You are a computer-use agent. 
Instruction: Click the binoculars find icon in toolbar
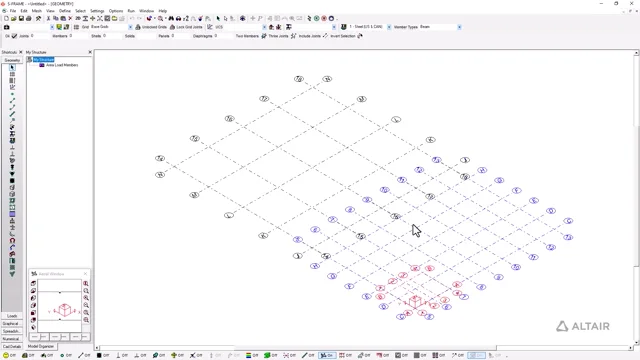171,18
